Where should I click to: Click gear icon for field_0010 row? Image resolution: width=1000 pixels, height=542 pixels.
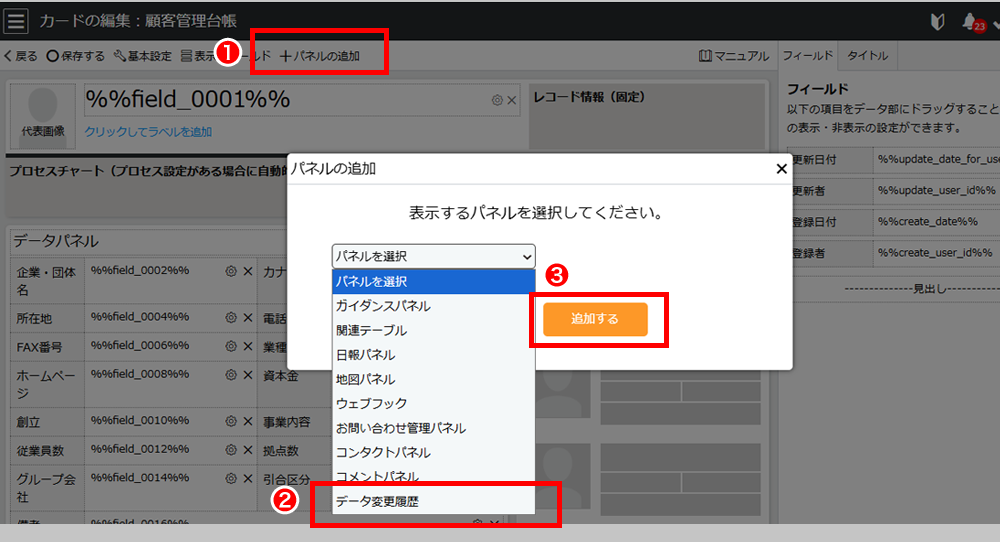coord(231,421)
